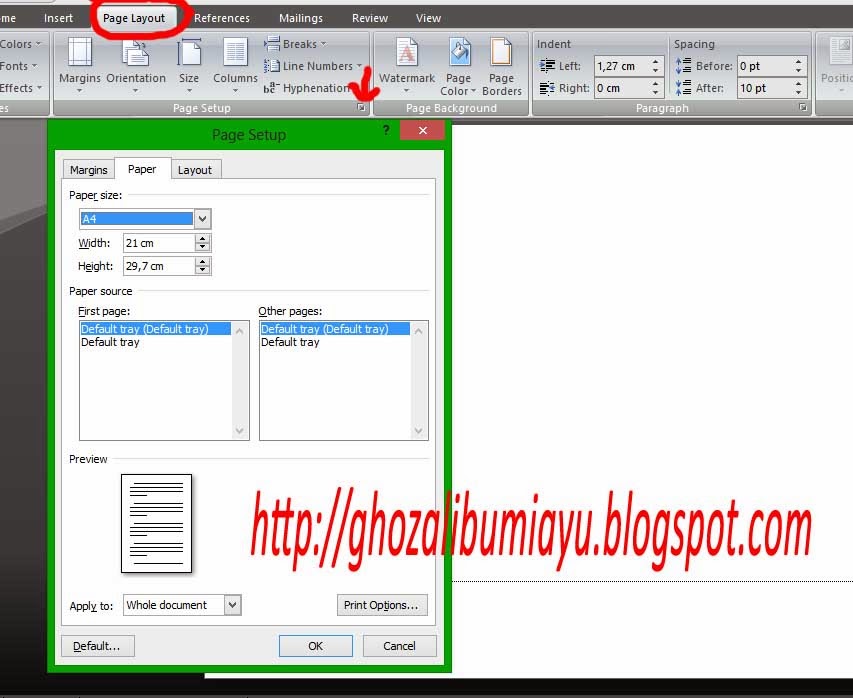This screenshot has height=698, width=853.
Task: Select second Default tray under First page
Action: point(155,342)
